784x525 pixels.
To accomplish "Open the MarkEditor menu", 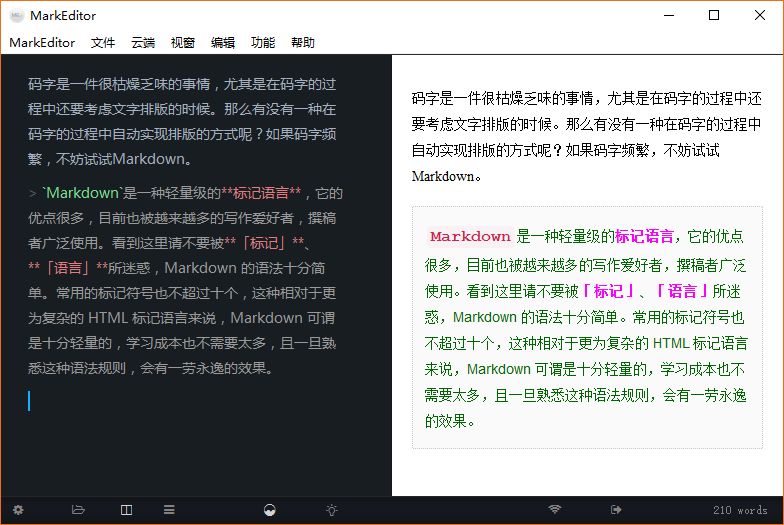I will click(42, 42).
